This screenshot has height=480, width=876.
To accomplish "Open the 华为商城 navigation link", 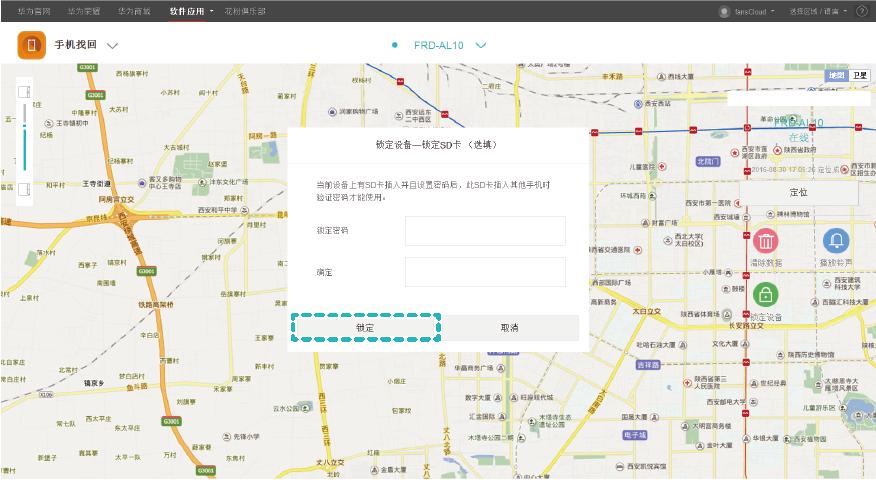I will coord(134,11).
